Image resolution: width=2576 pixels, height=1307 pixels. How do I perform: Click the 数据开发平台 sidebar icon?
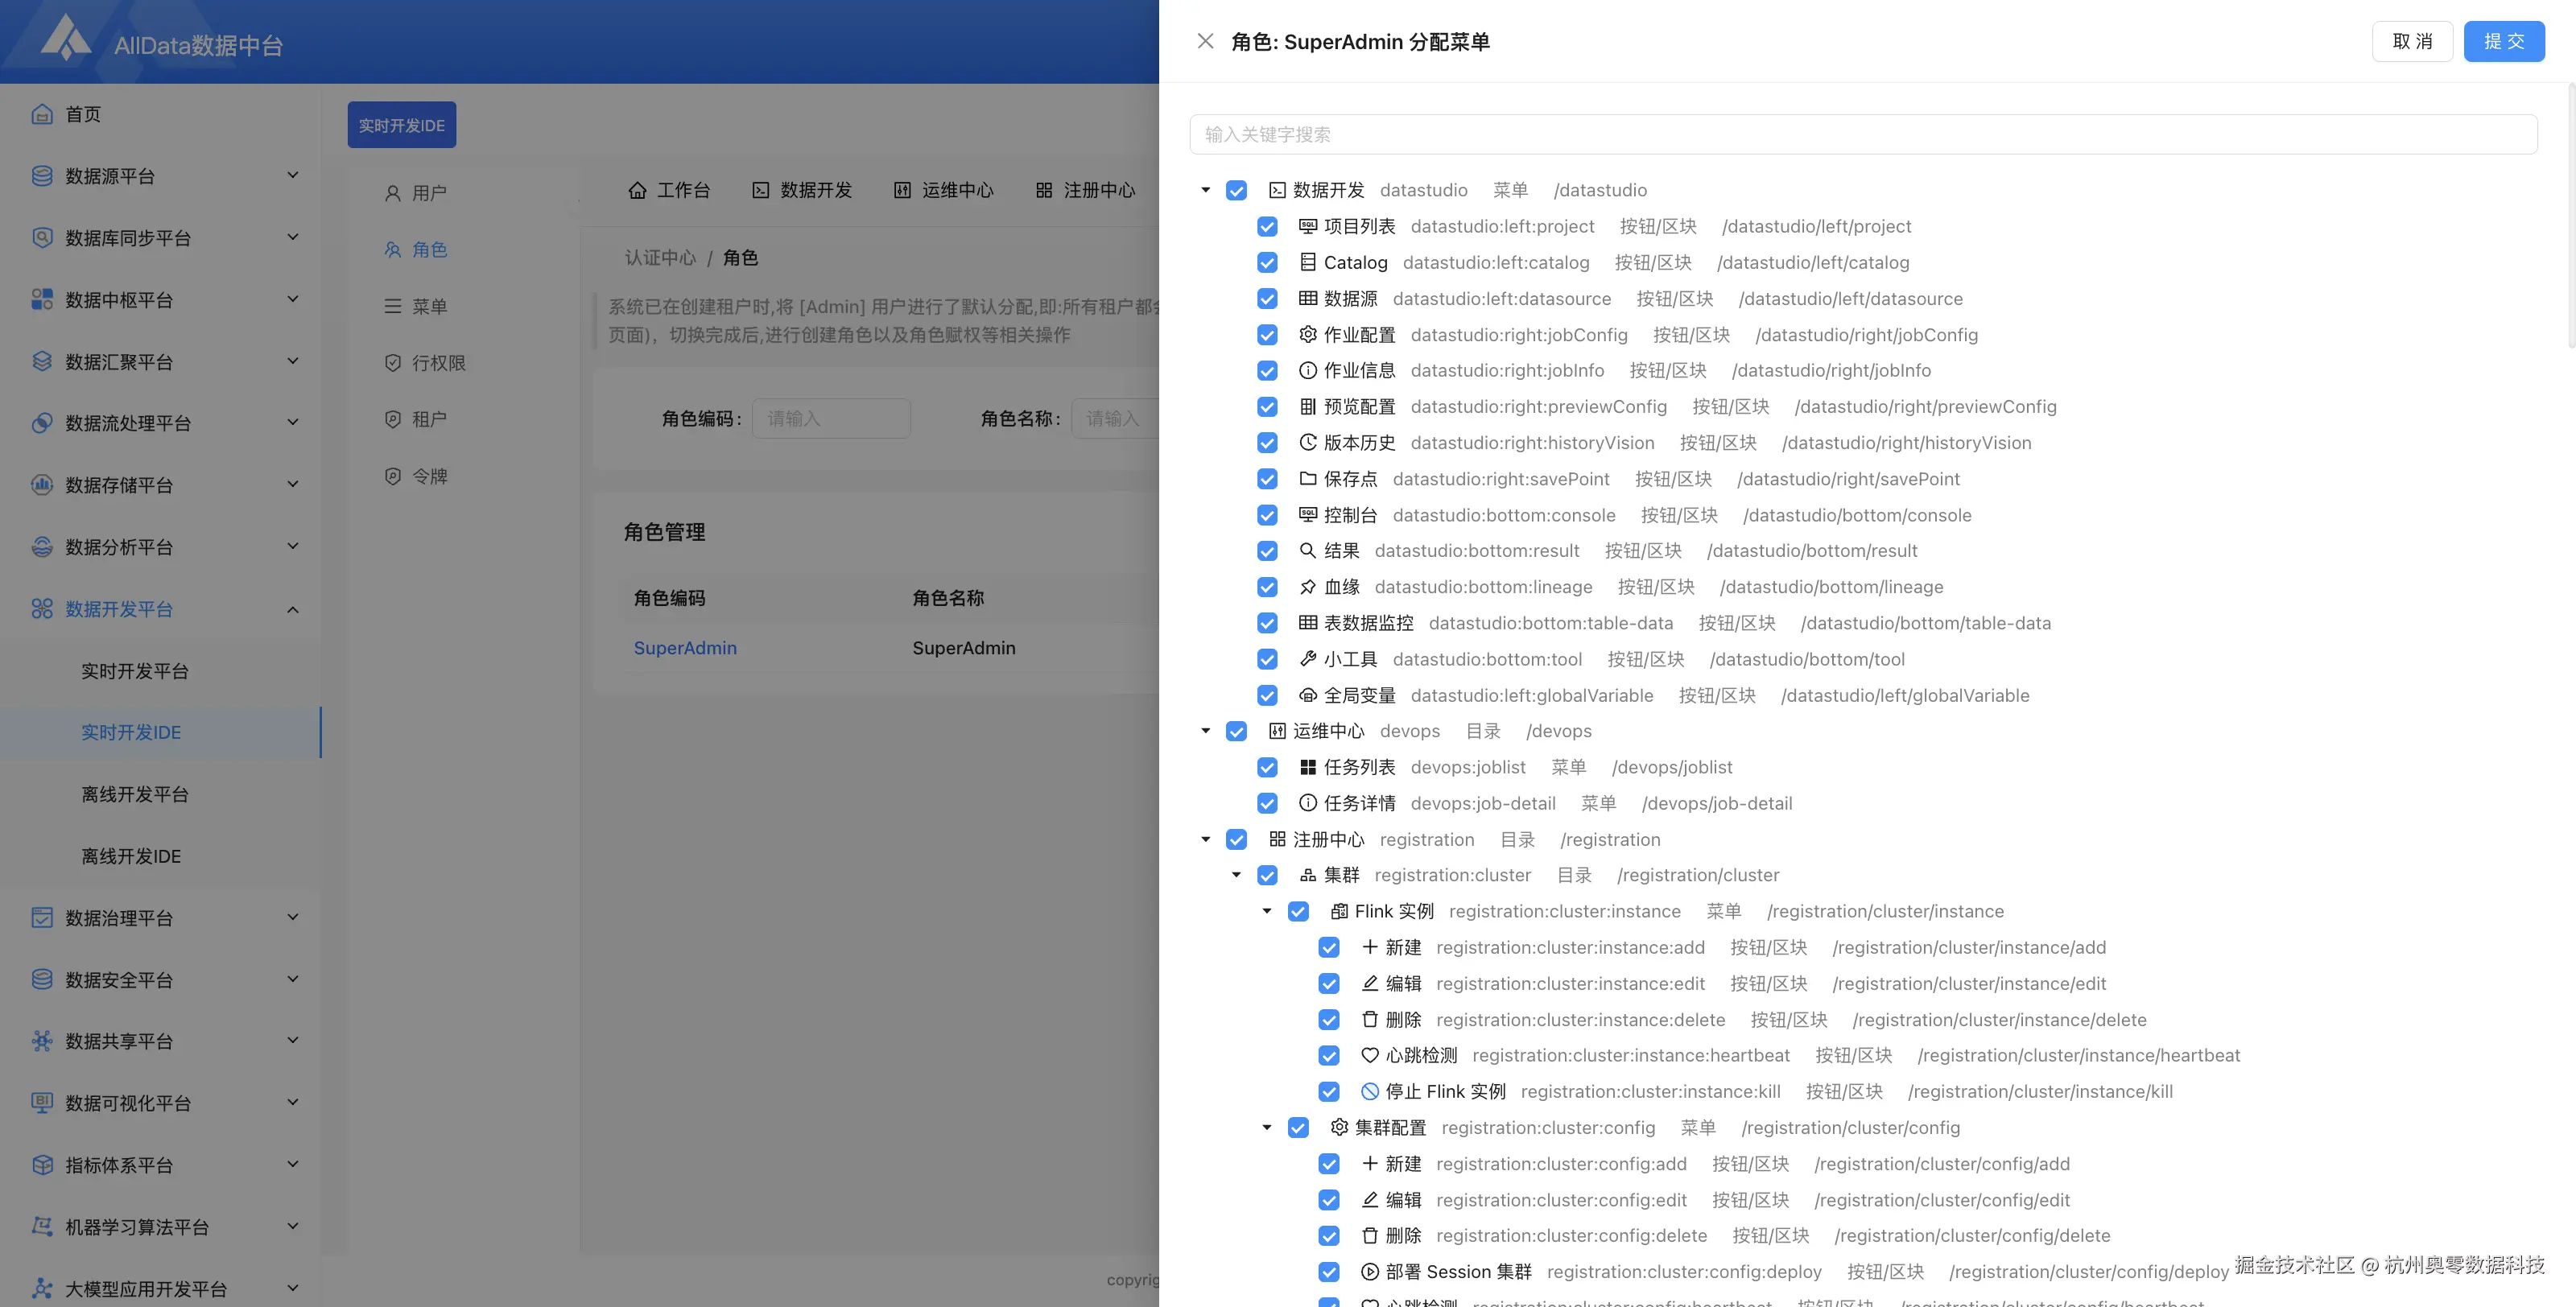coord(42,609)
